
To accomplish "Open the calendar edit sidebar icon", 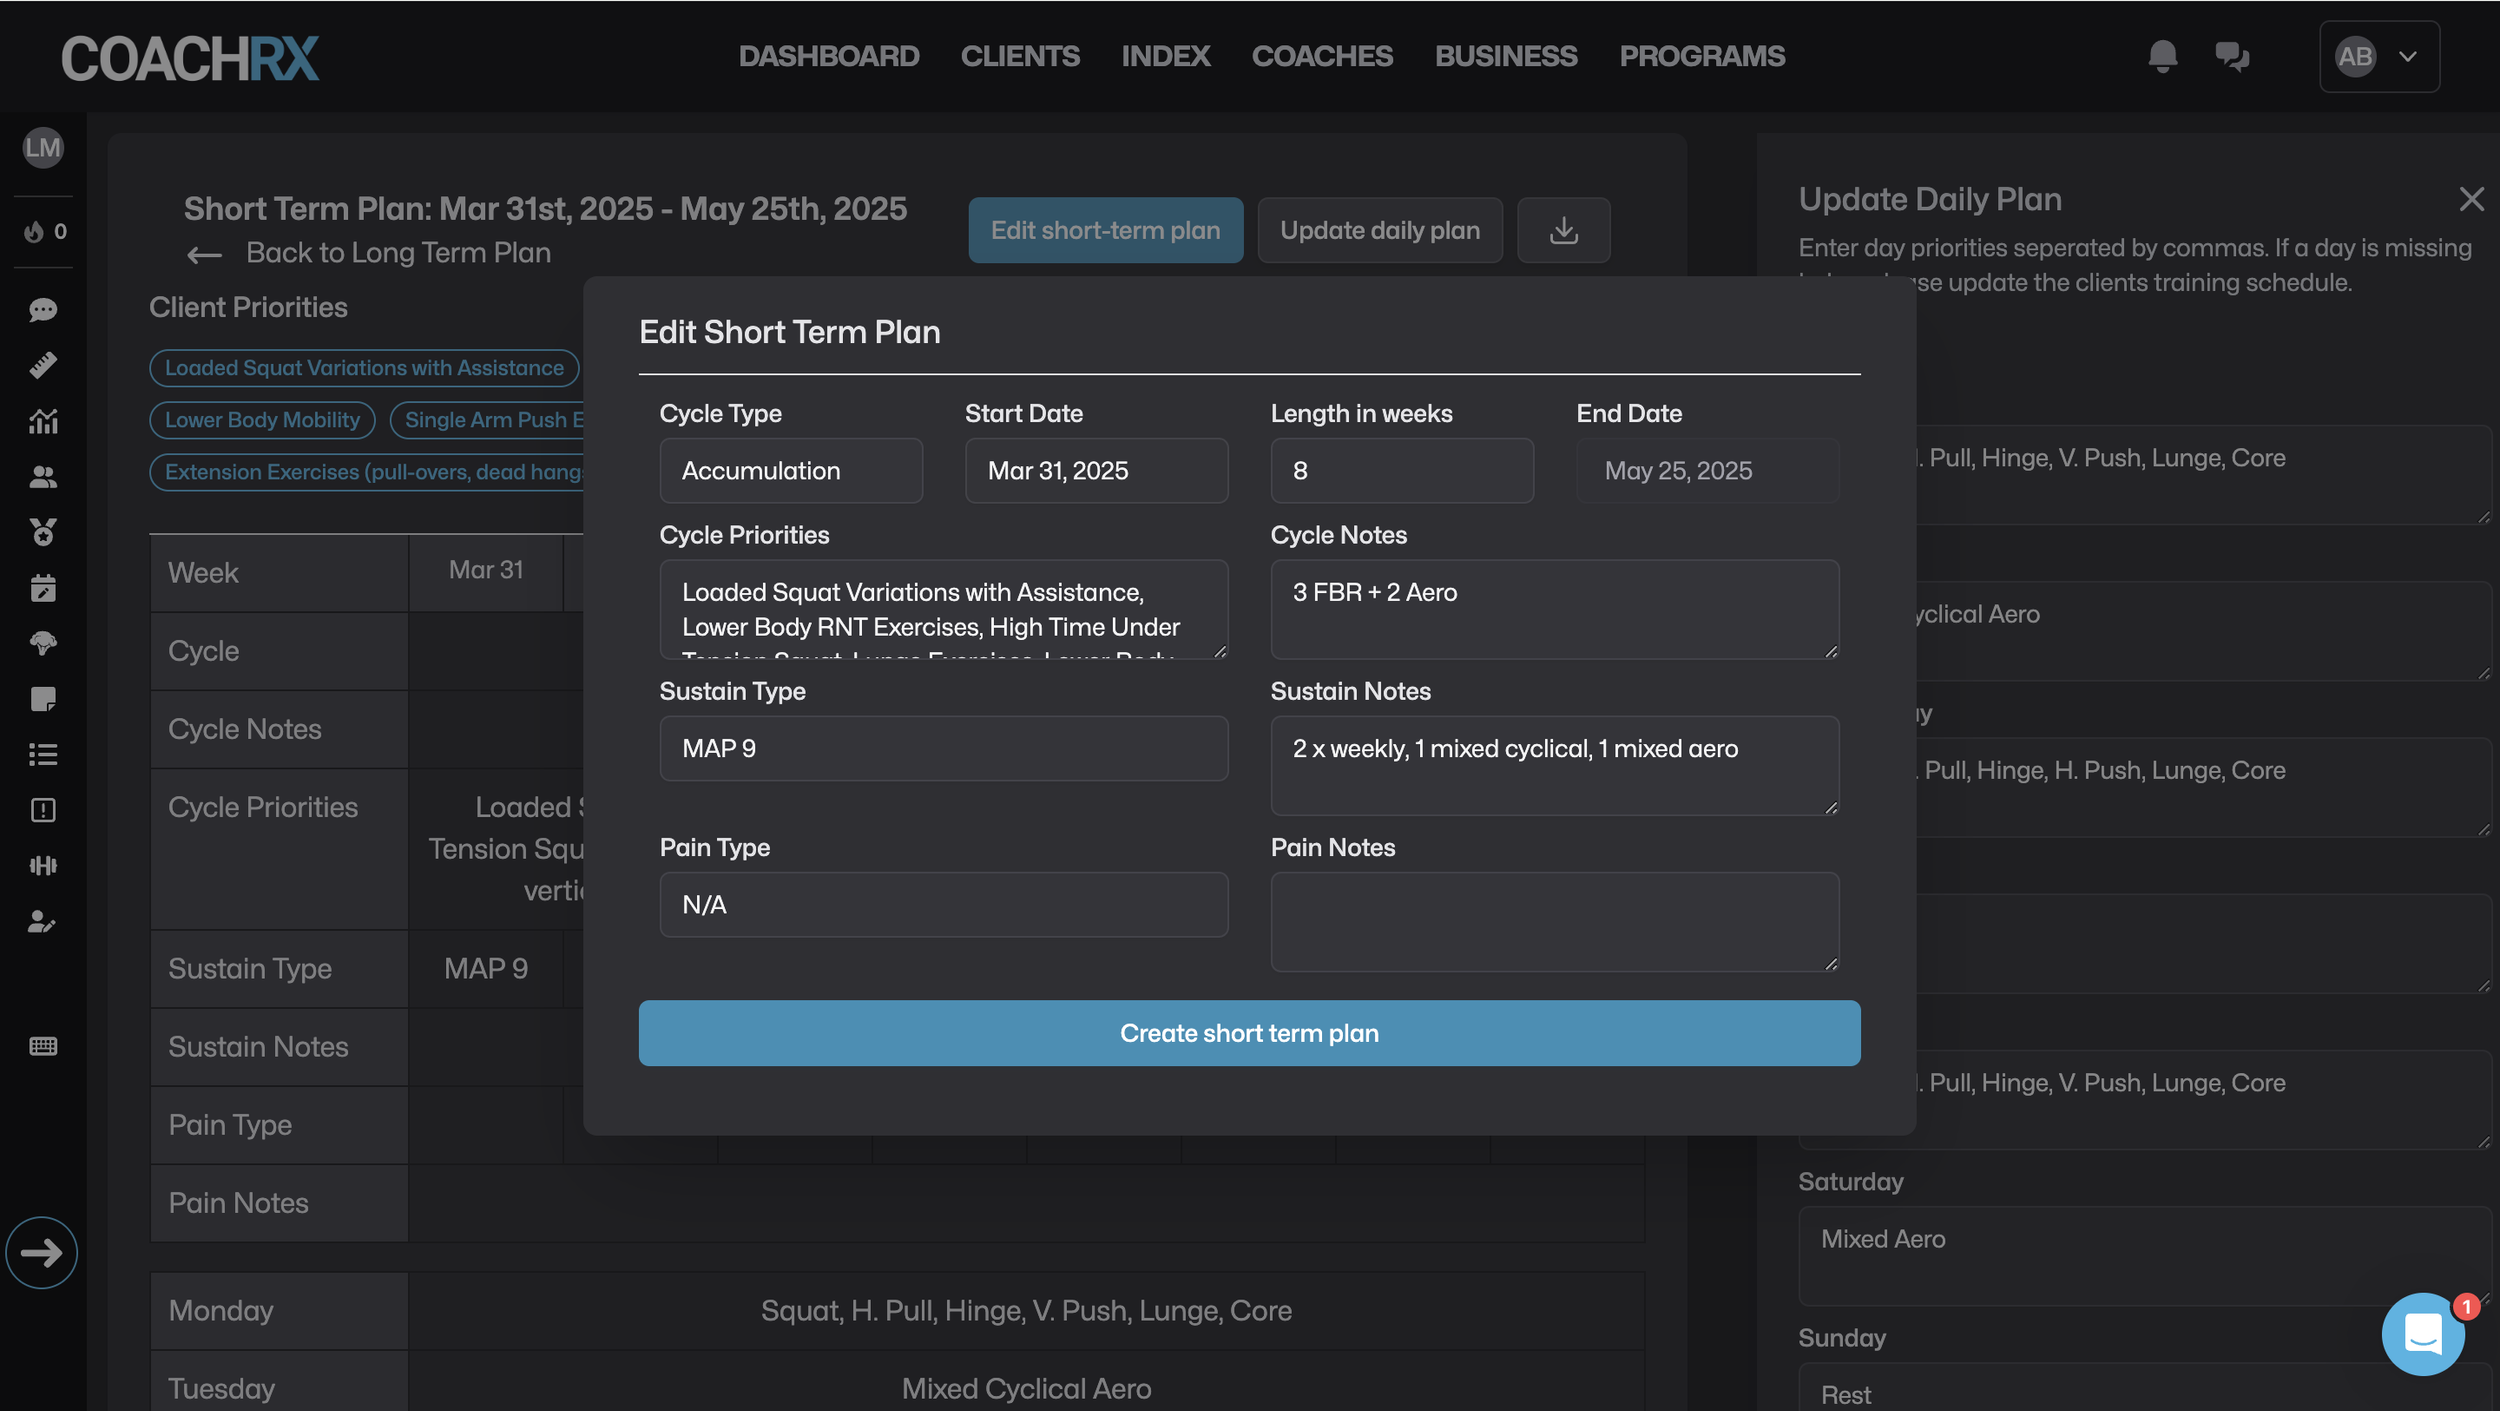I will click(x=43, y=588).
